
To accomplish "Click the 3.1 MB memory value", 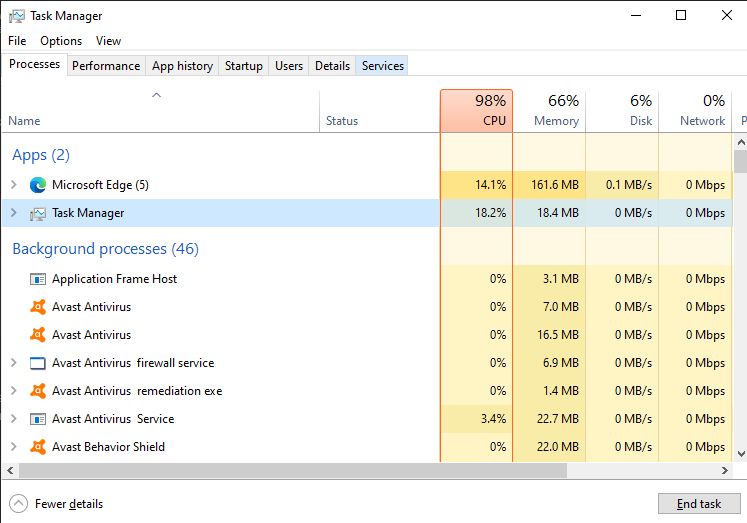I will (561, 279).
